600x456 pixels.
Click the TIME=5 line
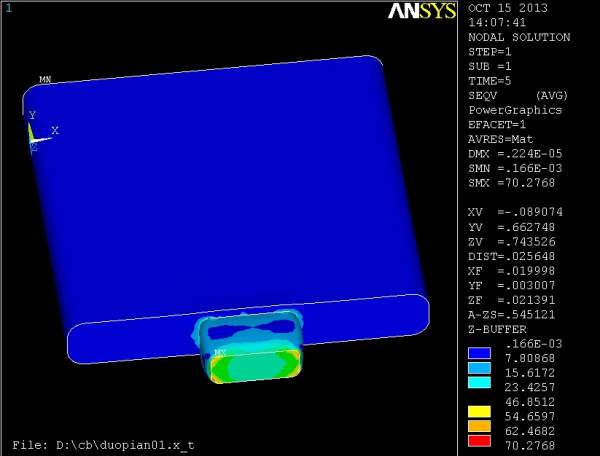pyautogui.click(x=490, y=81)
